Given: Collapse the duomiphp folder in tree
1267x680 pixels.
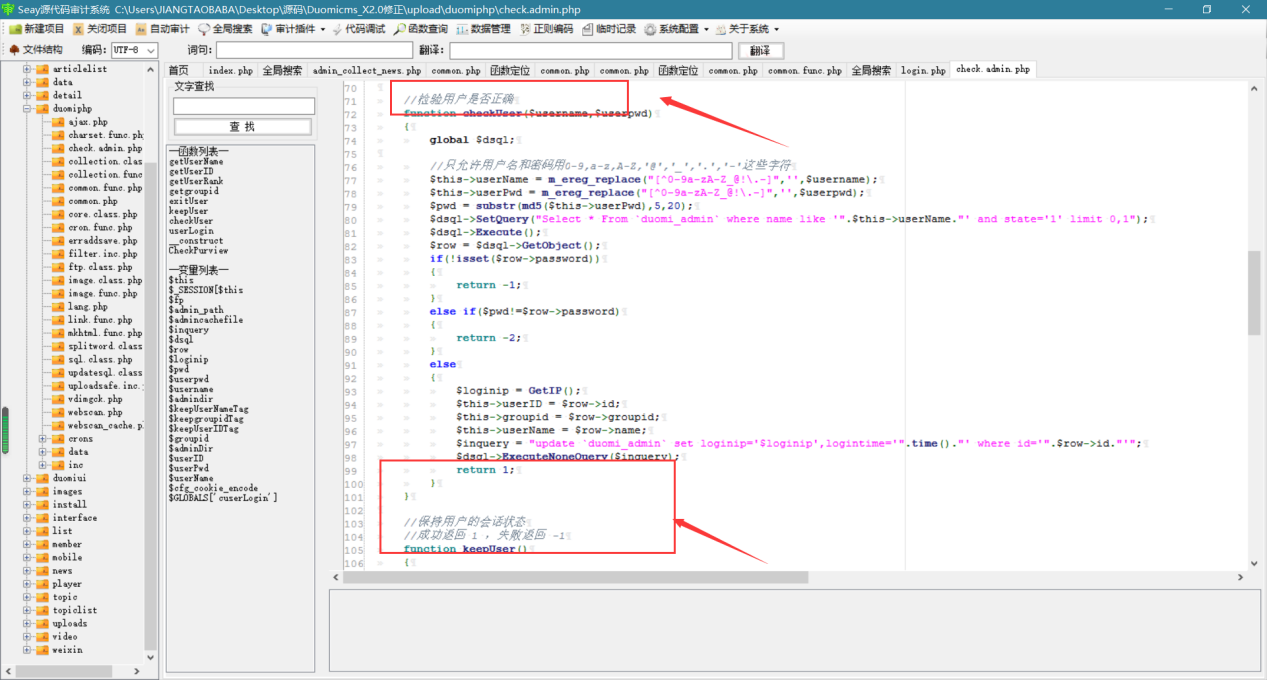Looking at the screenshot, I should click(x=28, y=108).
